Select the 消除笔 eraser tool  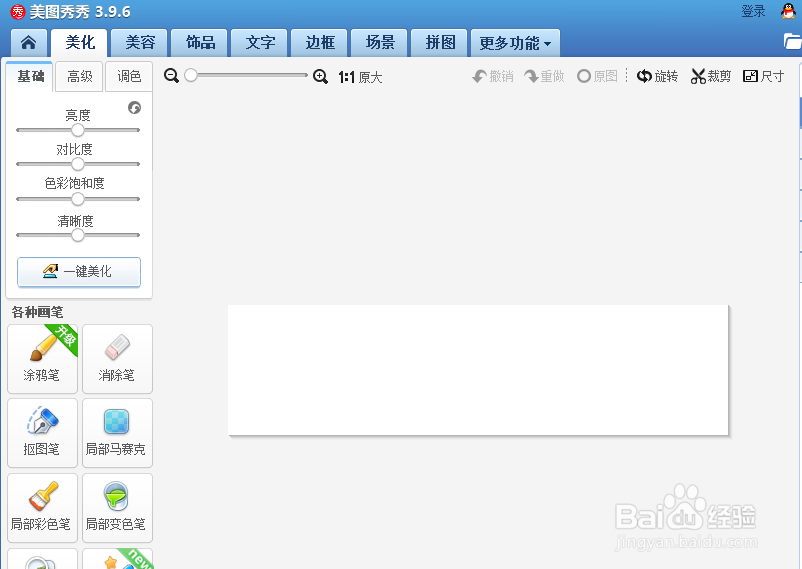coord(117,359)
